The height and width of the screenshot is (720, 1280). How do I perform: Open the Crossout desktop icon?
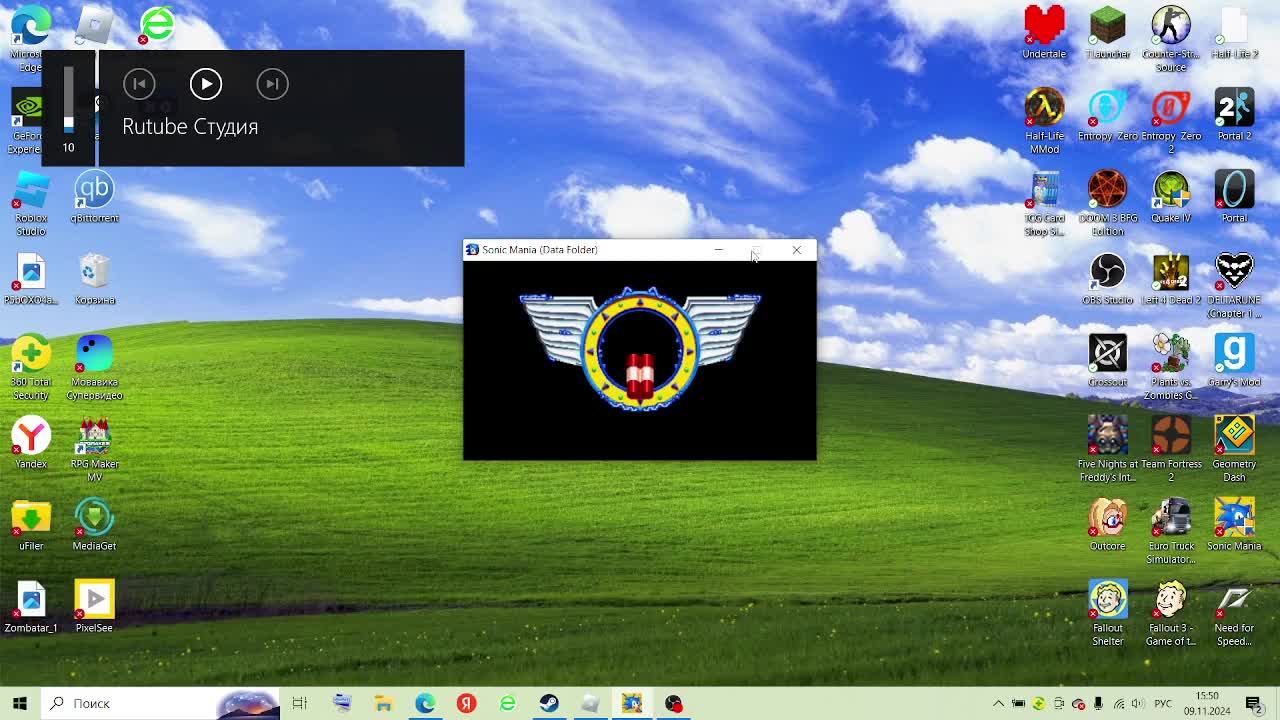click(1107, 361)
